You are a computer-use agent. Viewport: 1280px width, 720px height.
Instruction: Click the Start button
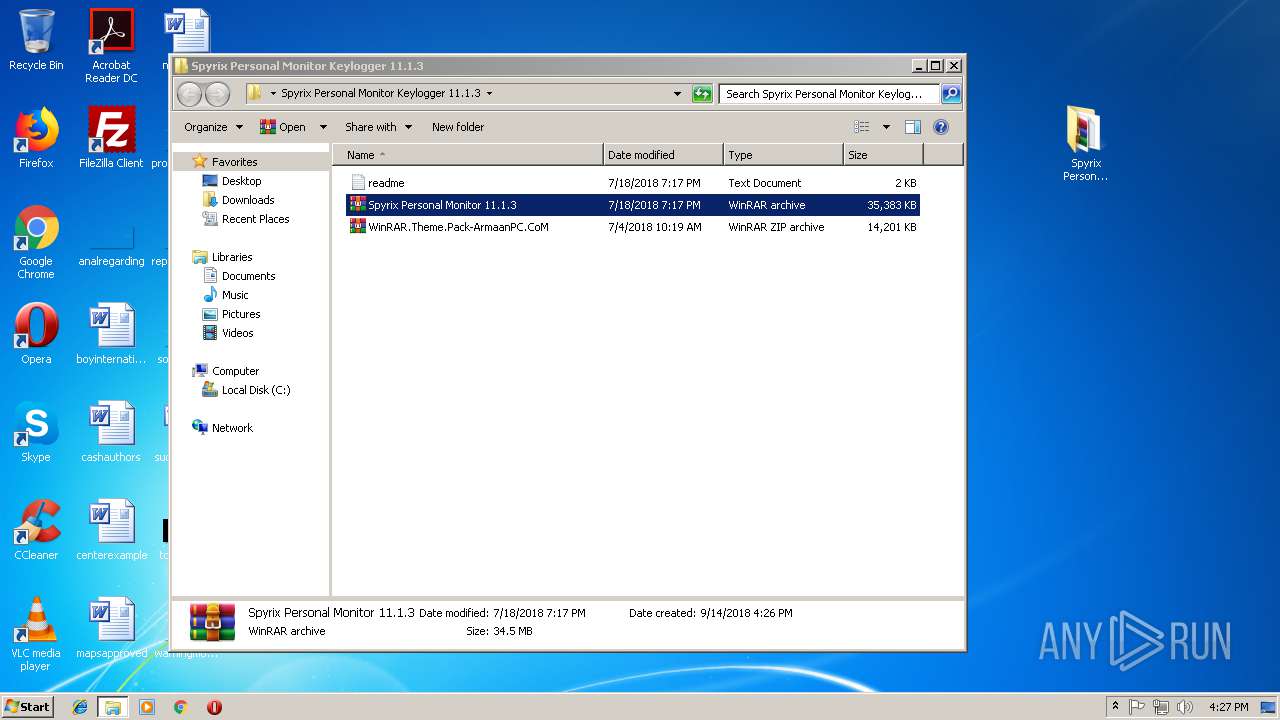point(27,707)
